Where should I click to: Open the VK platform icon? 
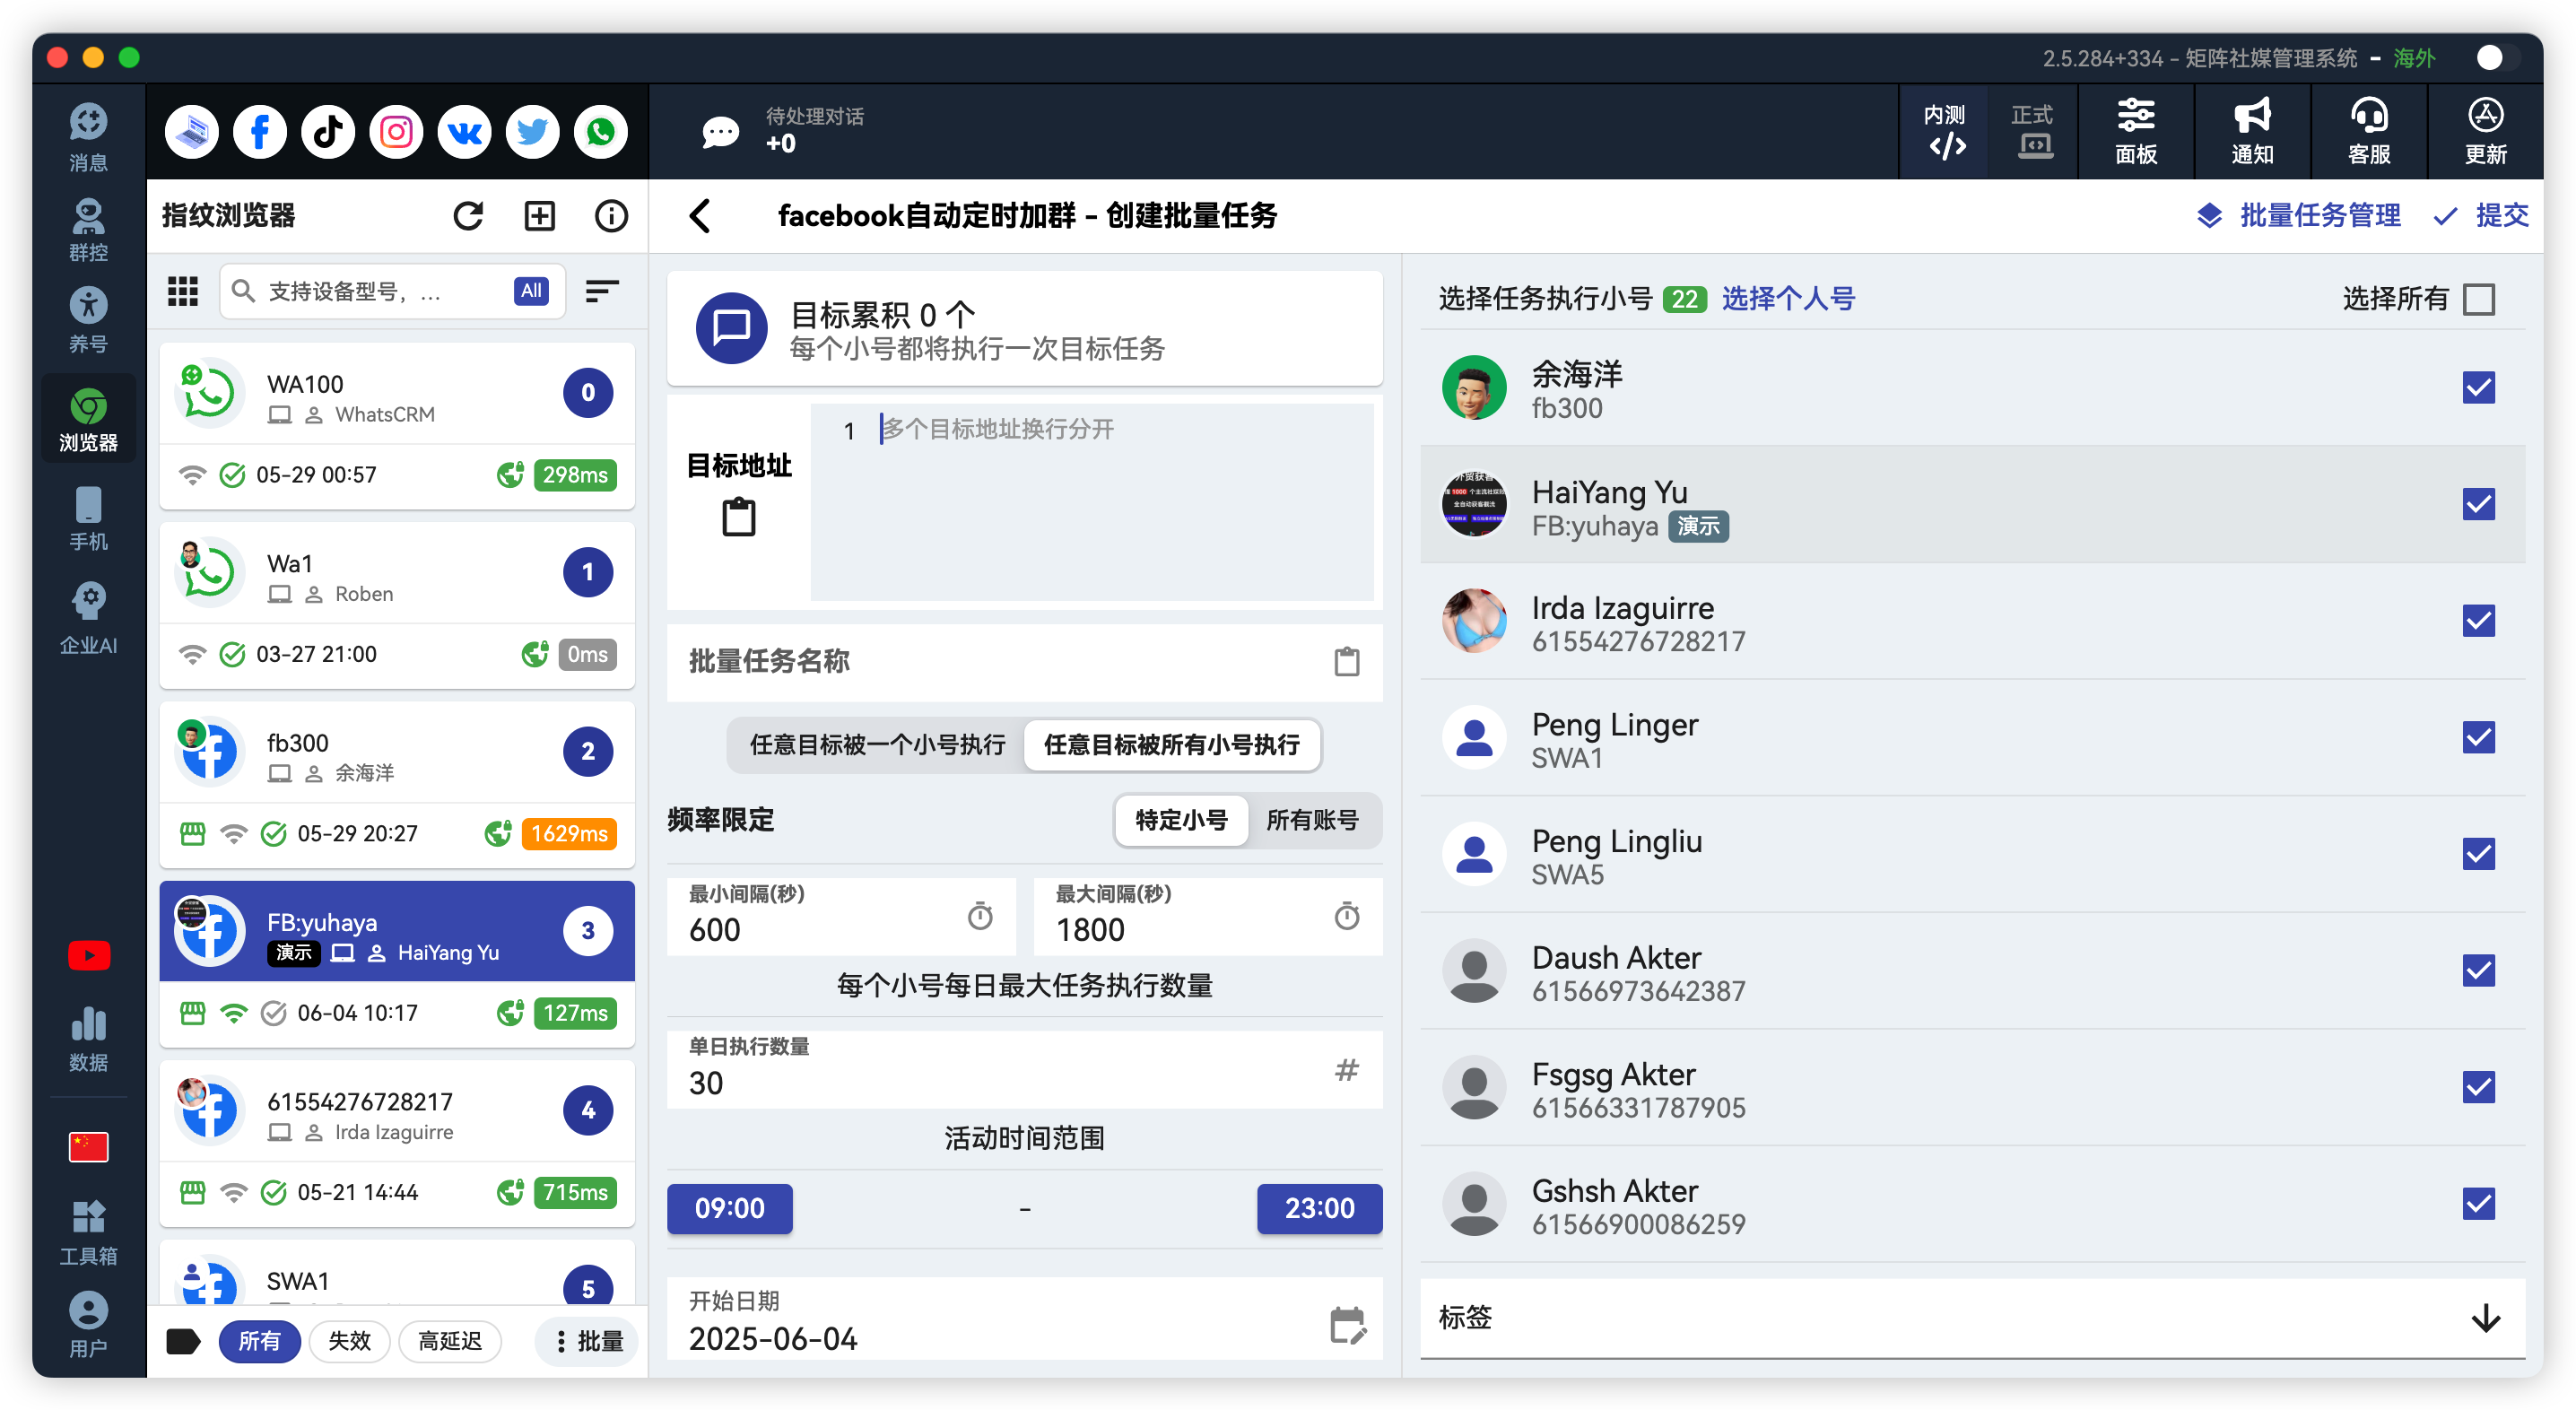pyautogui.click(x=464, y=132)
